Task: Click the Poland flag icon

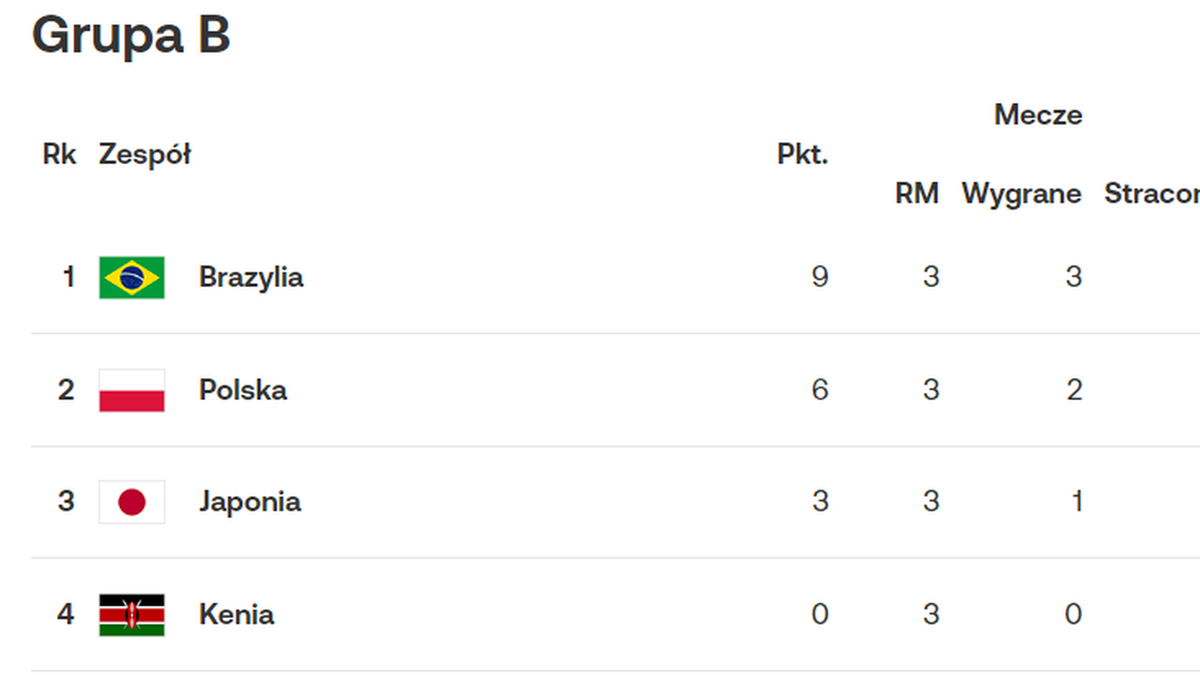Action: point(132,390)
